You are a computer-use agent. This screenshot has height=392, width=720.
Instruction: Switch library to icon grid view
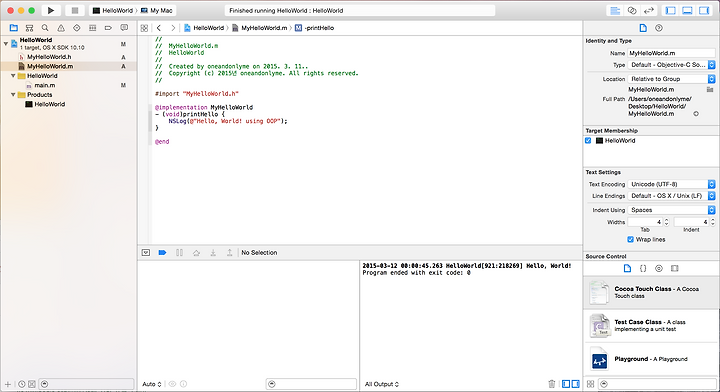coord(591,384)
